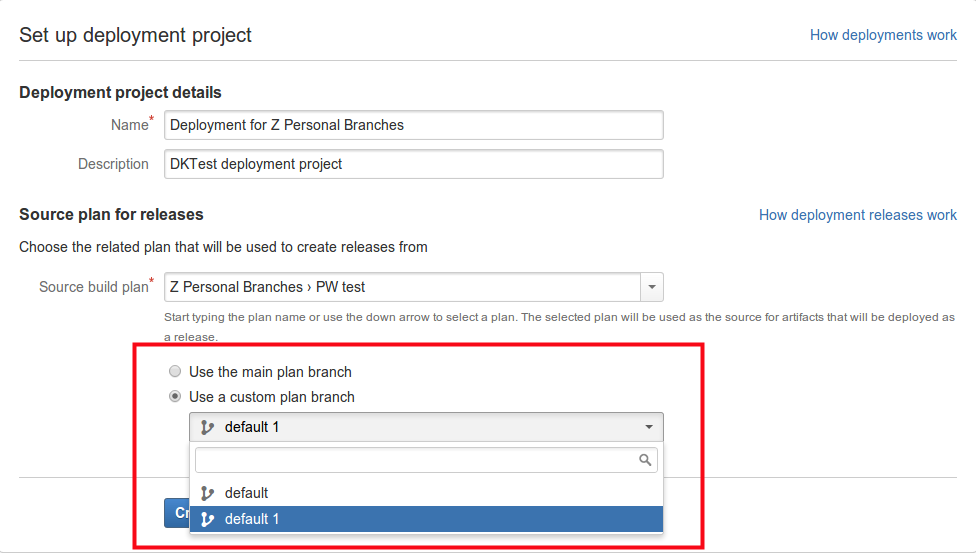Choose the default branch option
This screenshot has height=553, width=976.
click(426, 493)
